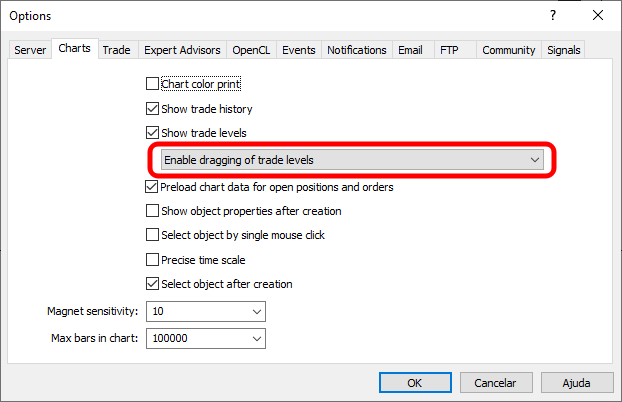Enable the Chart color print checkbox
This screenshot has width=622, height=402.
(152, 84)
